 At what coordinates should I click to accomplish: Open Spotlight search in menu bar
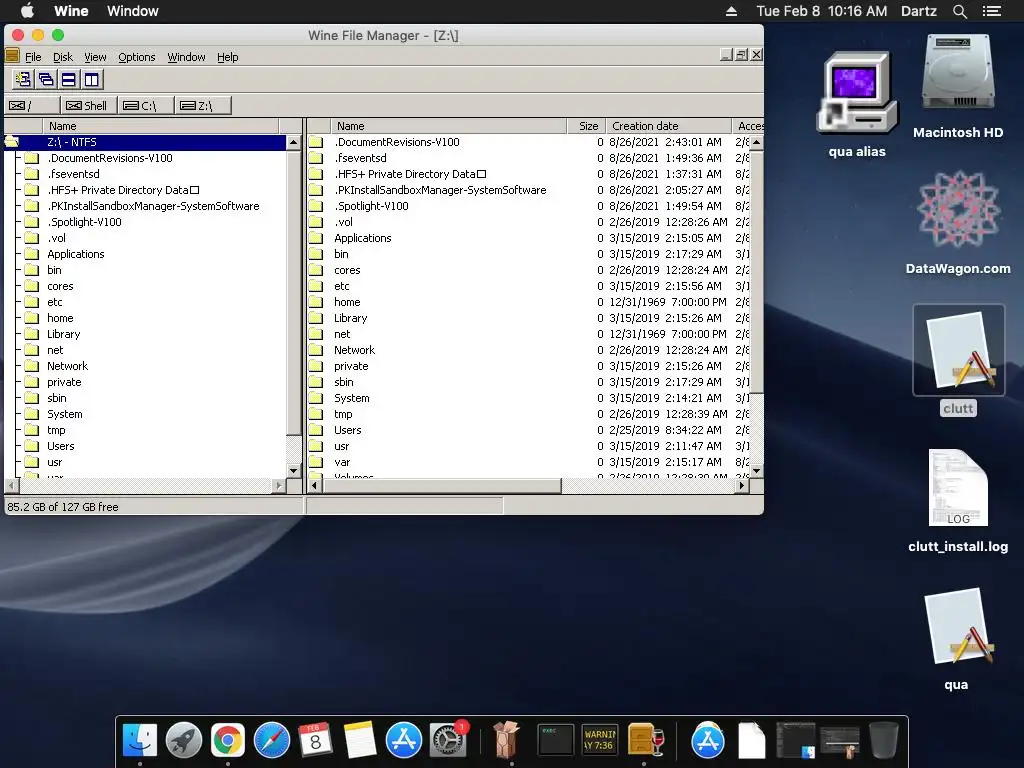click(959, 11)
